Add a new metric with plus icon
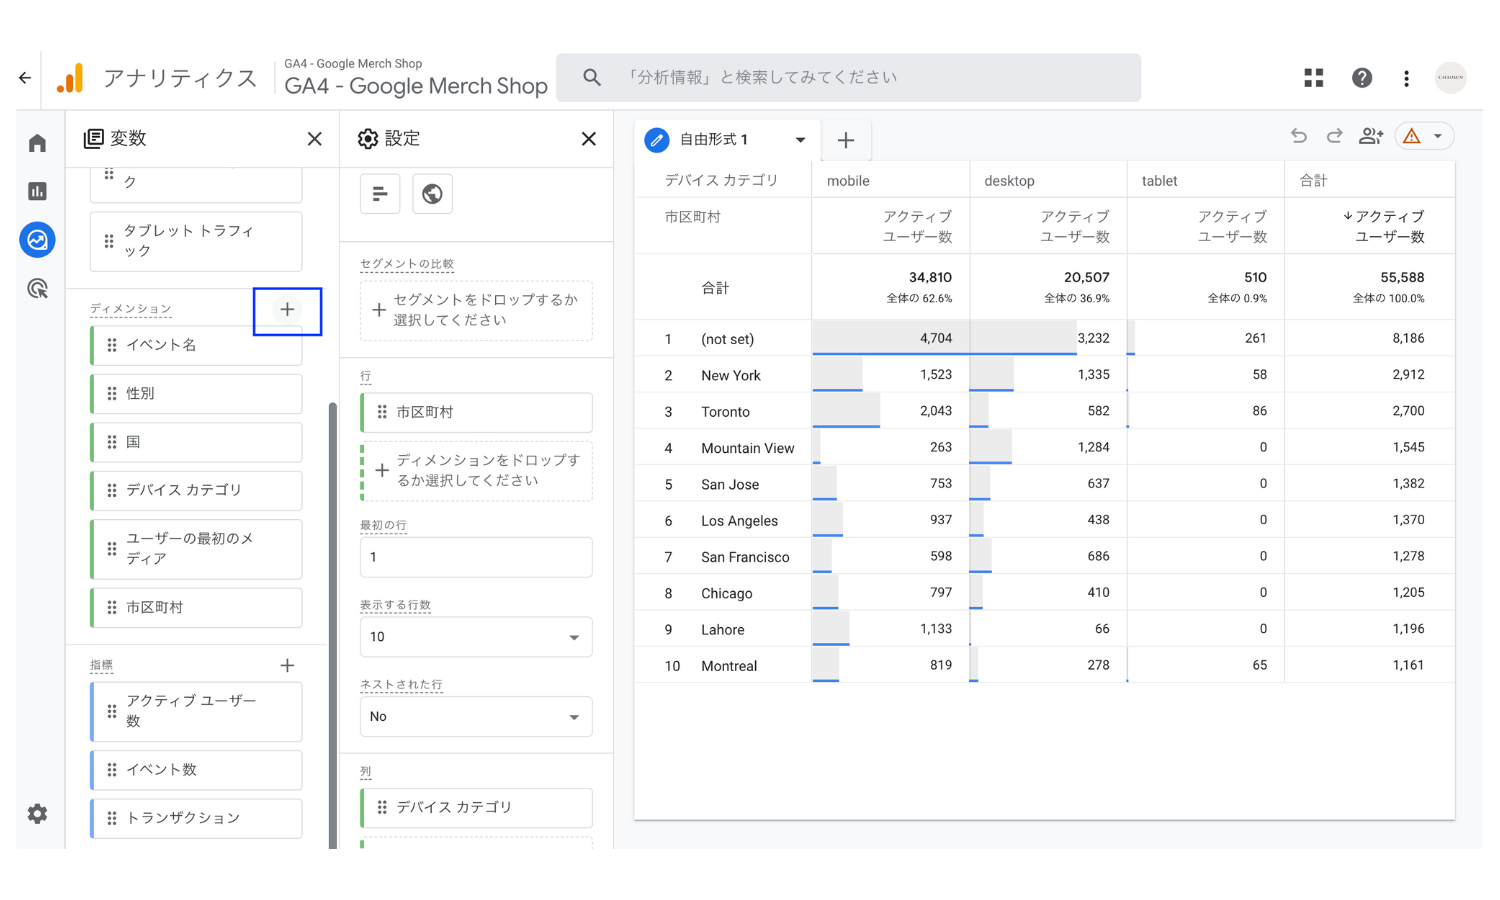 (287, 666)
